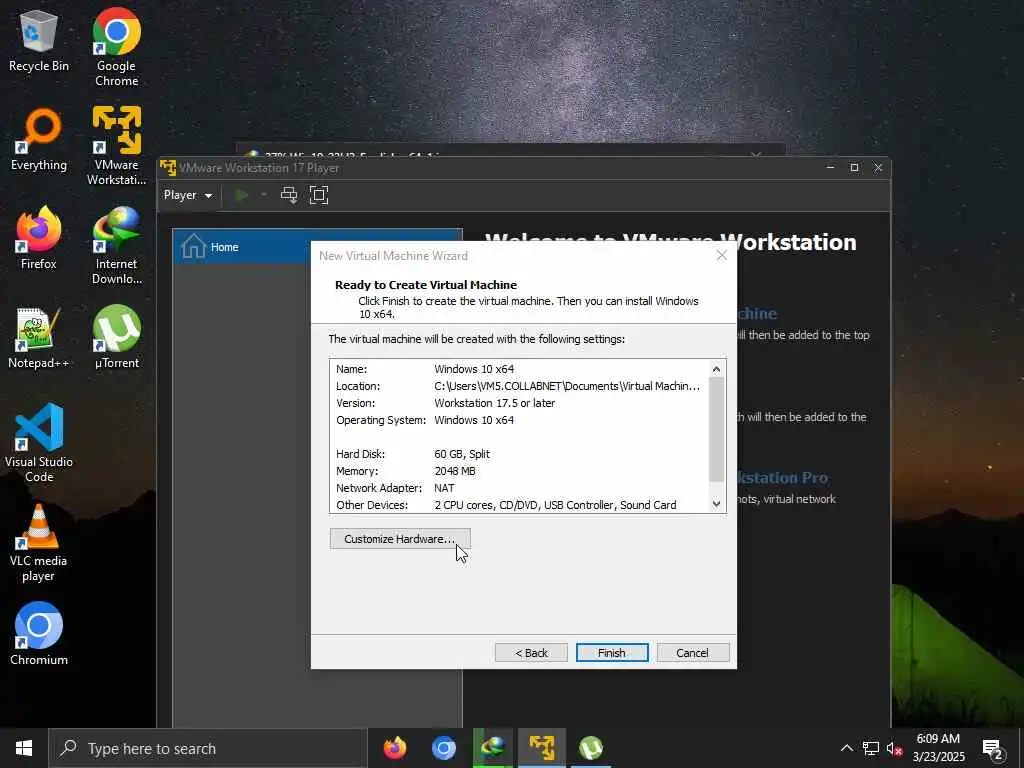Image resolution: width=1024 pixels, height=768 pixels.
Task: Click the '60 GB, Split' hard disk value
Action: pos(462,454)
